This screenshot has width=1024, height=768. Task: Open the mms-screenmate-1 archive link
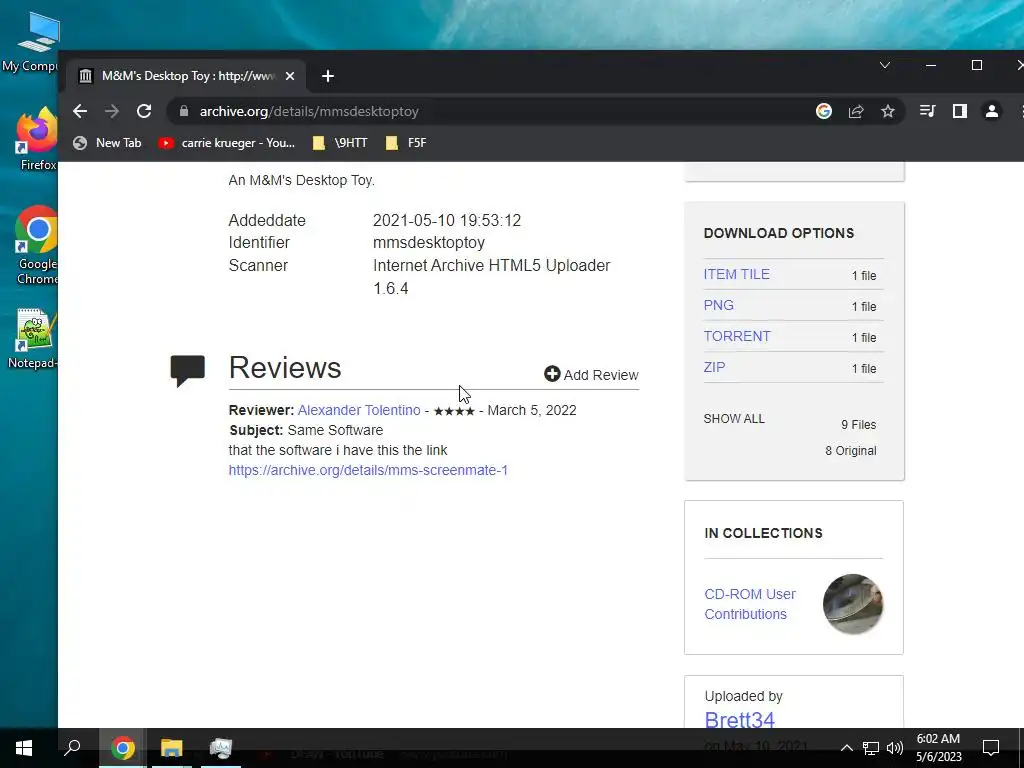click(368, 470)
